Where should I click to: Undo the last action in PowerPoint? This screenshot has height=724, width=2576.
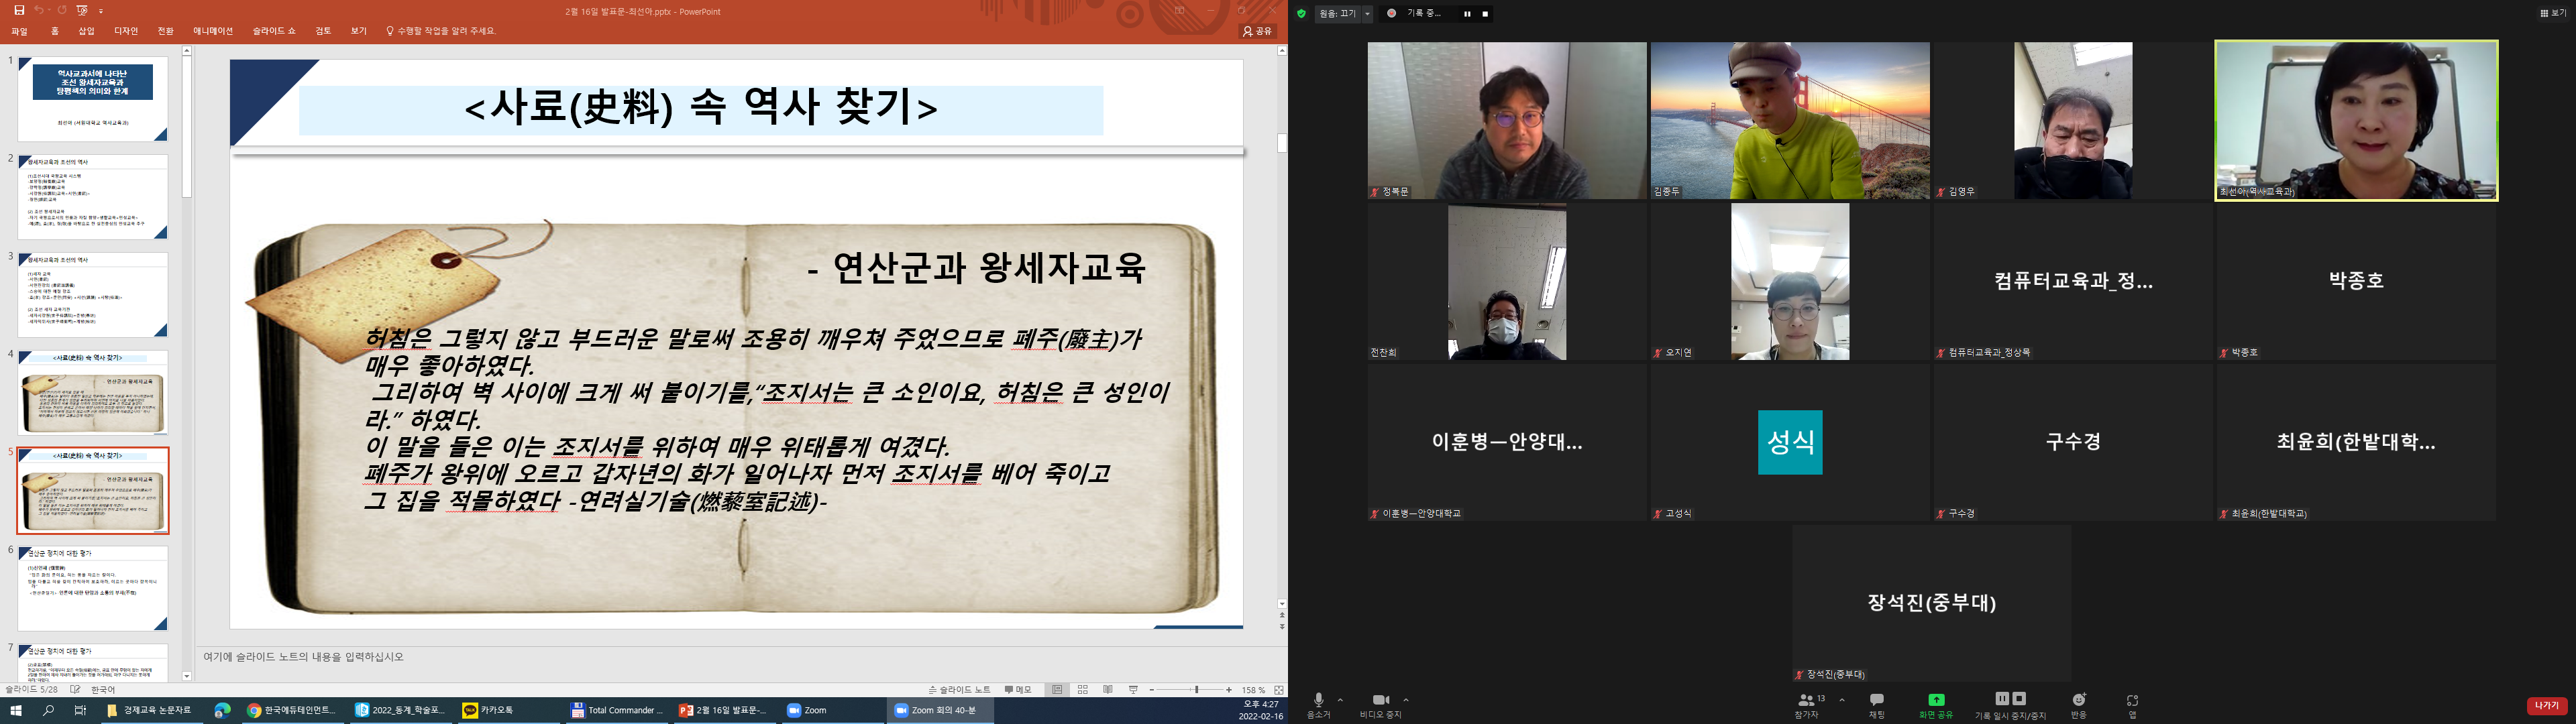[x=39, y=10]
